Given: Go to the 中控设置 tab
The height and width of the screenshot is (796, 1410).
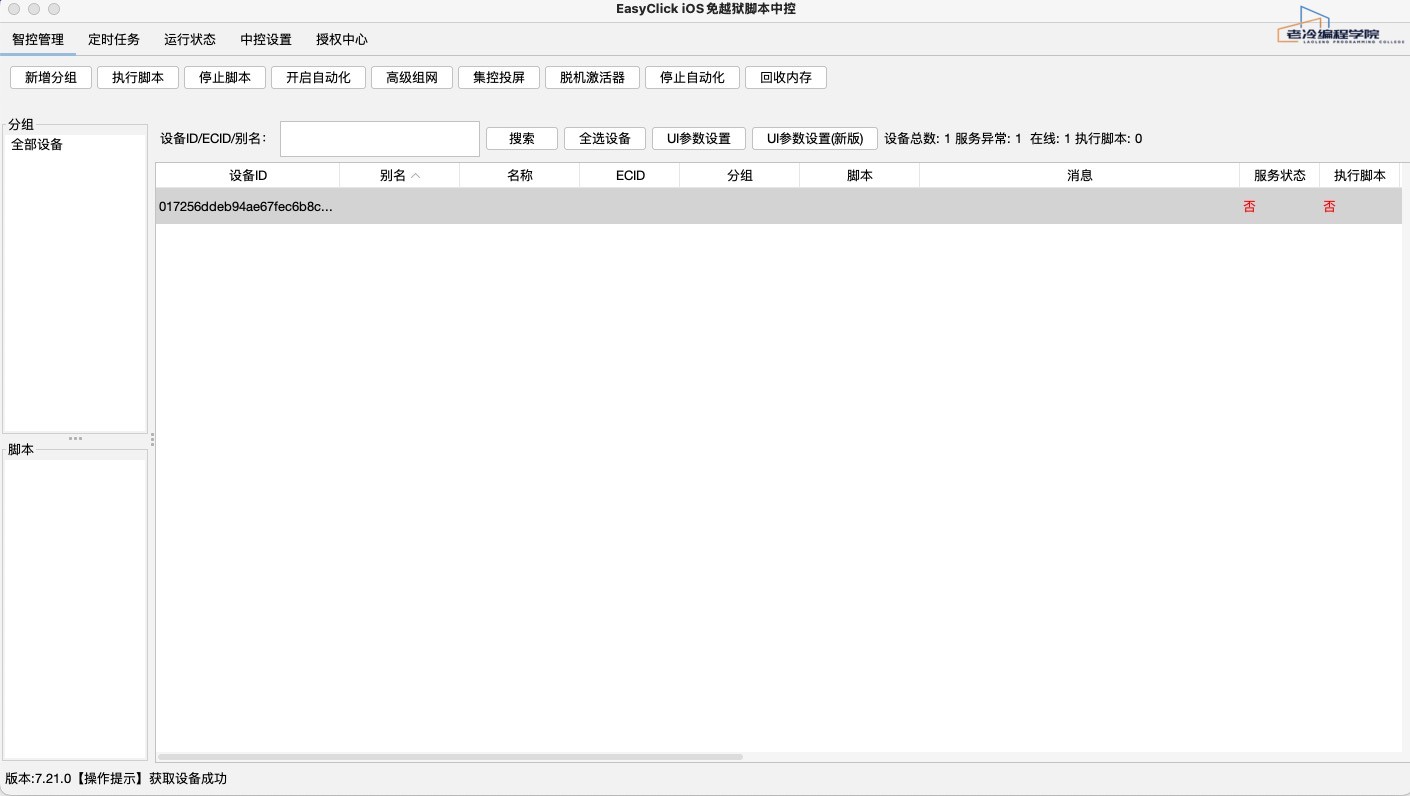Looking at the screenshot, I should (x=266, y=40).
